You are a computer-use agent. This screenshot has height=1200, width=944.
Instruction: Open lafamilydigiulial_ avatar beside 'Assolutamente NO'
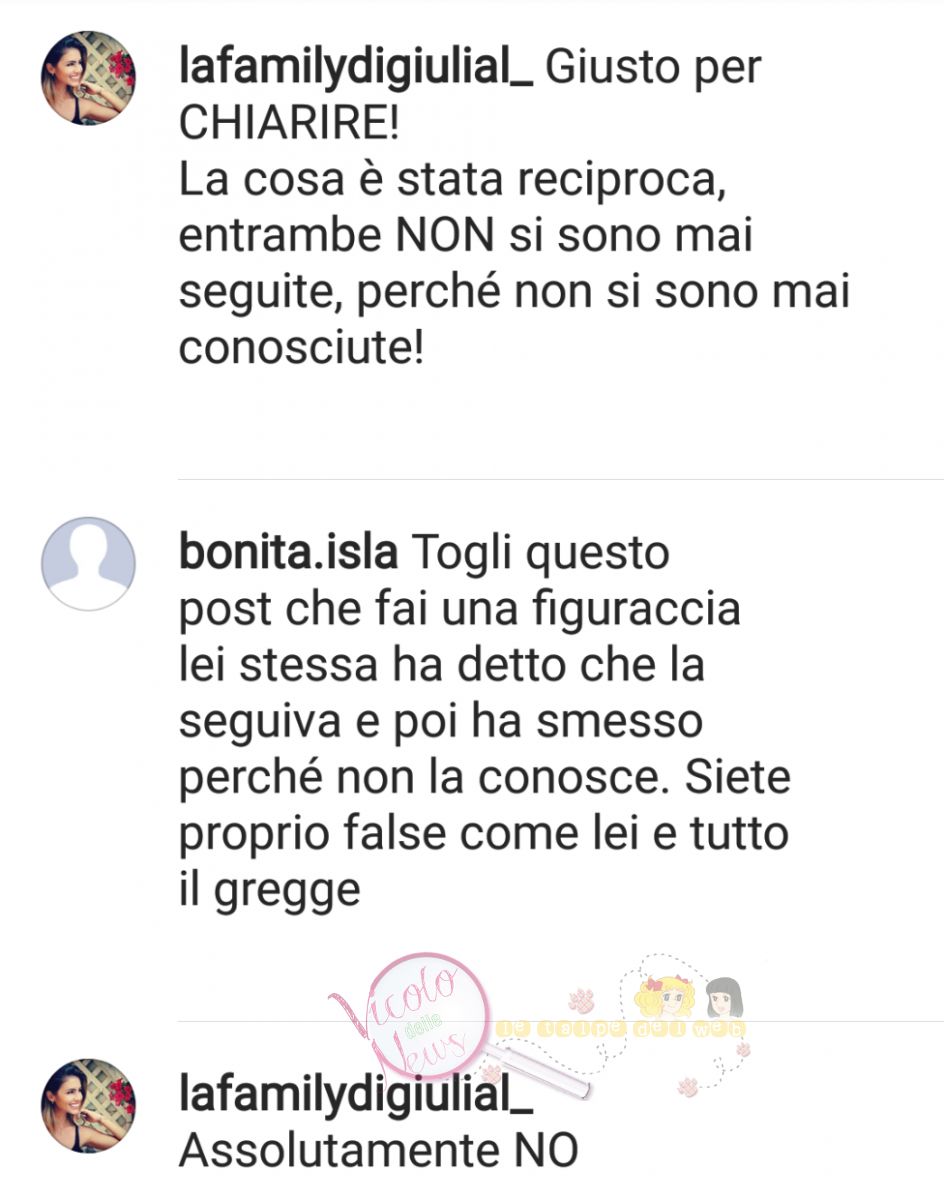coord(88,1106)
